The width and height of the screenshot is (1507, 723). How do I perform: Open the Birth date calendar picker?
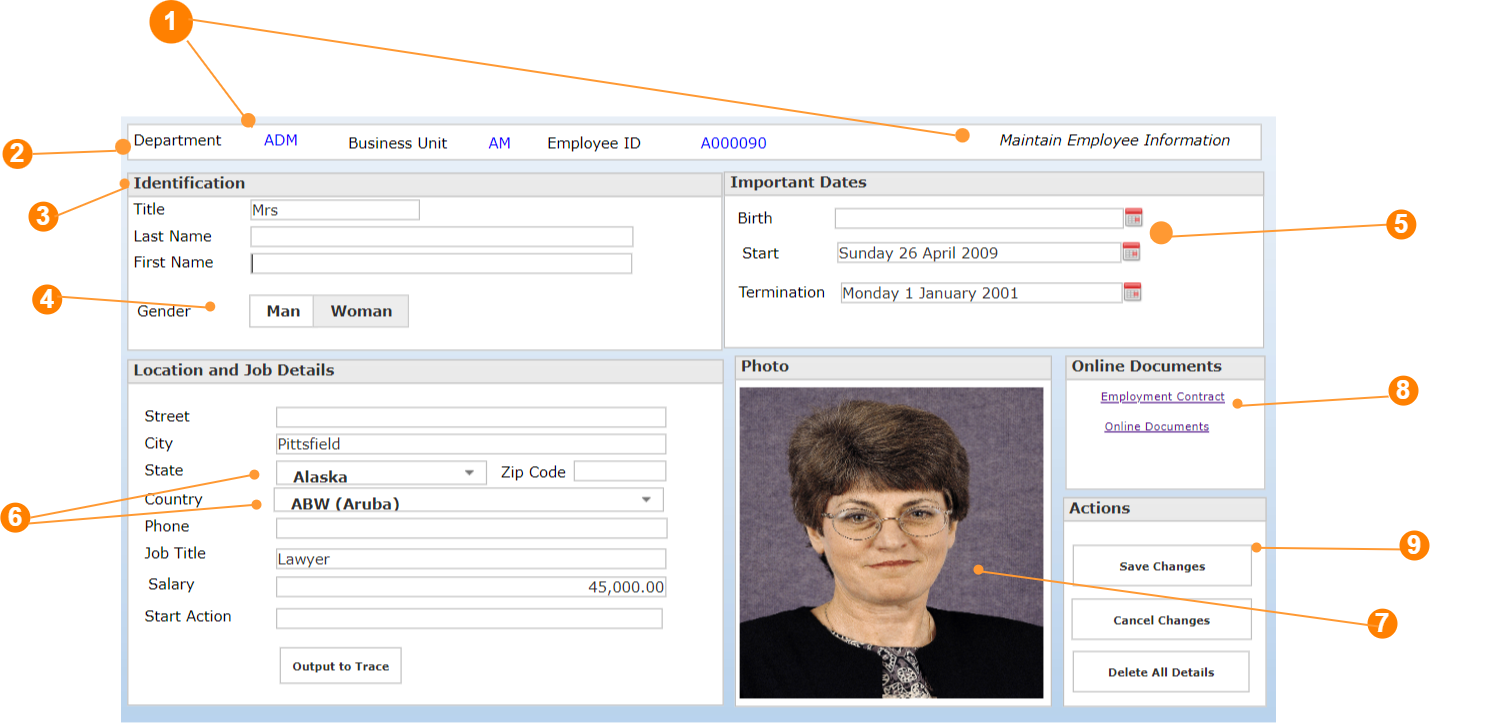(1133, 218)
